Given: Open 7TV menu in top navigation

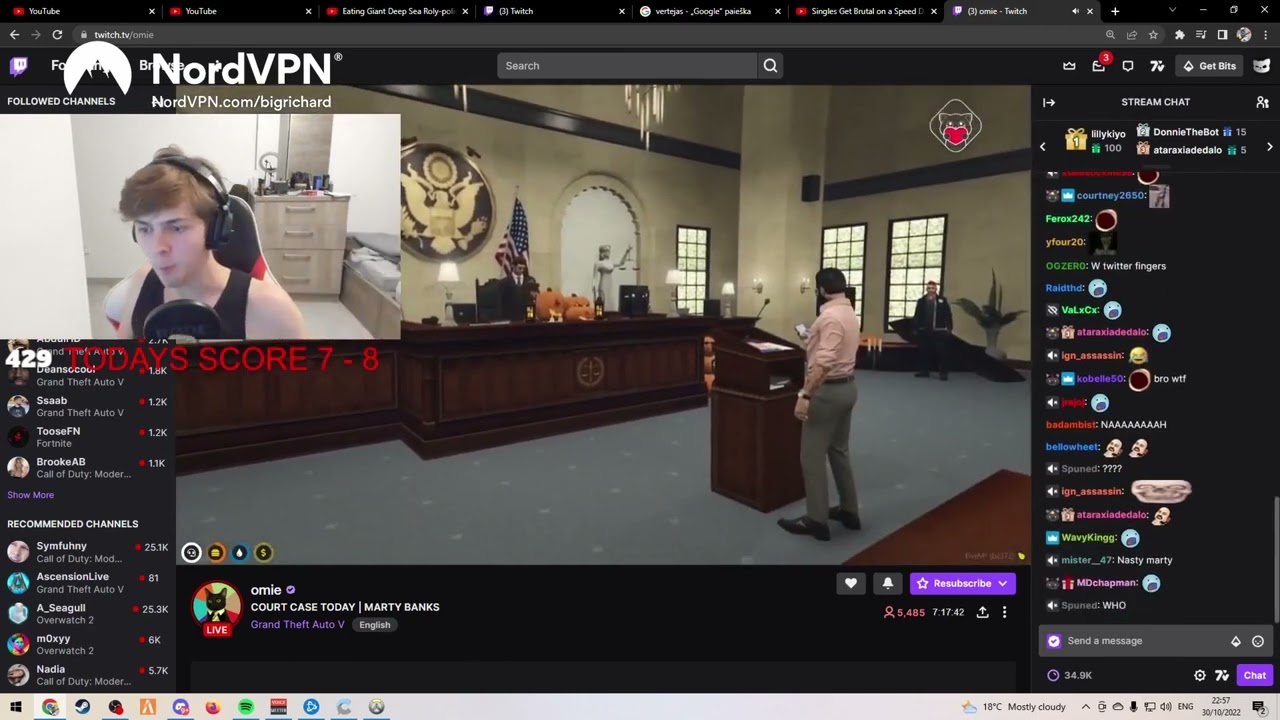Looking at the screenshot, I should click(x=1157, y=66).
